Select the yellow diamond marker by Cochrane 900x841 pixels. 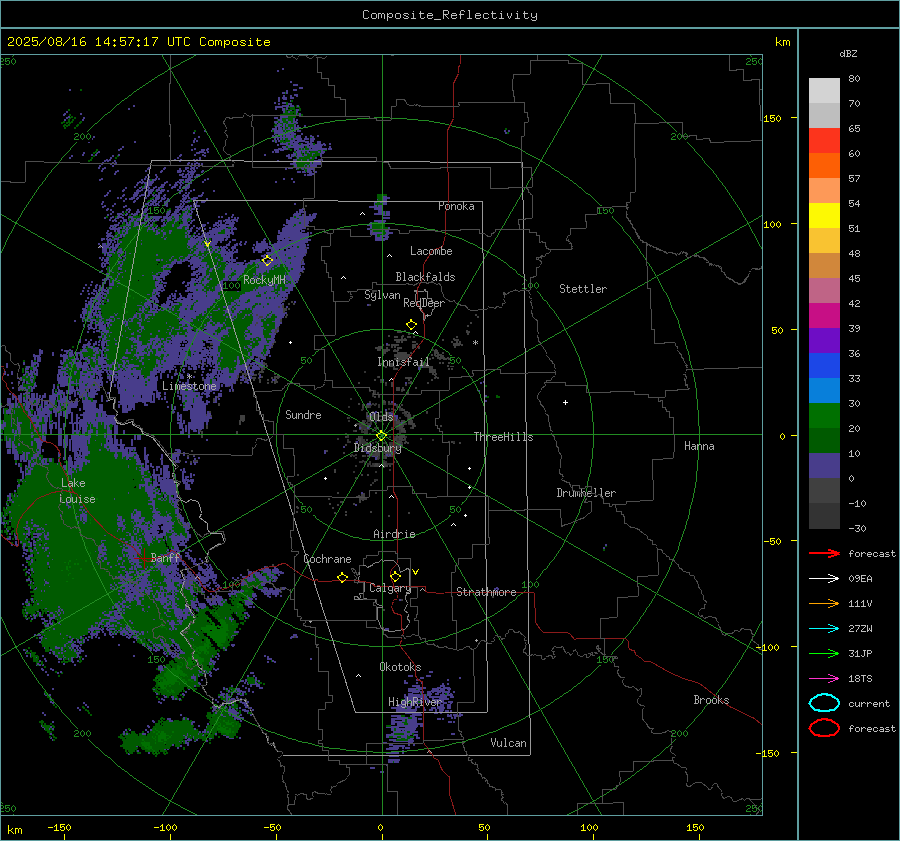(342, 578)
